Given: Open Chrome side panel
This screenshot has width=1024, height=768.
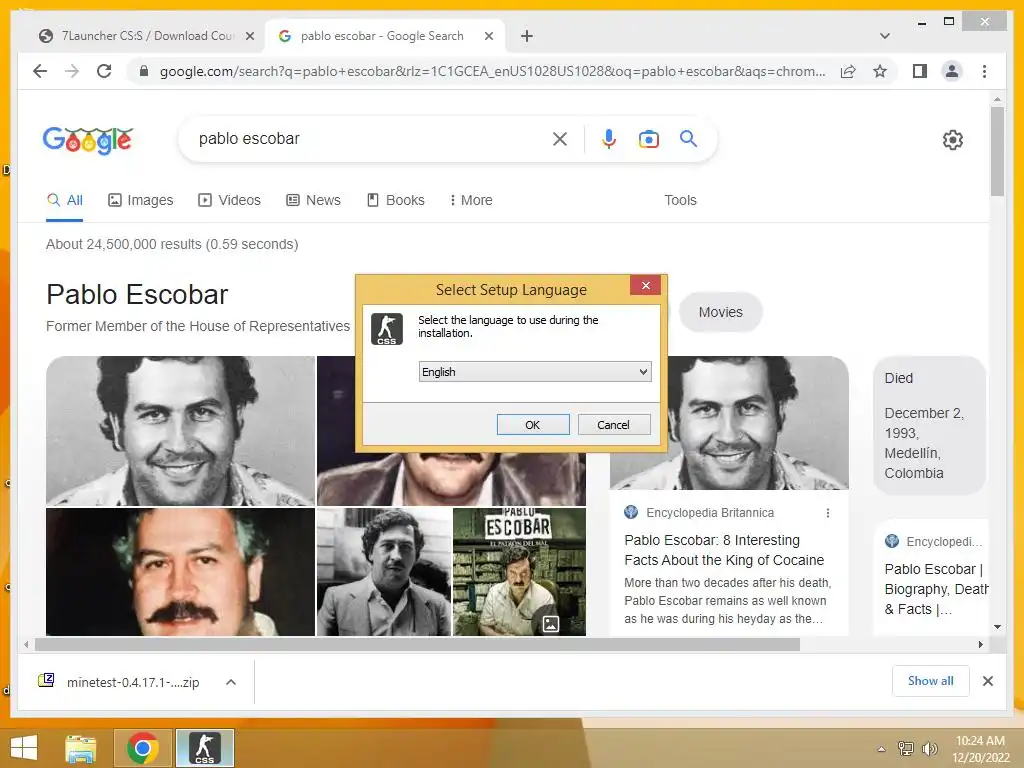Looking at the screenshot, I should [x=920, y=71].
